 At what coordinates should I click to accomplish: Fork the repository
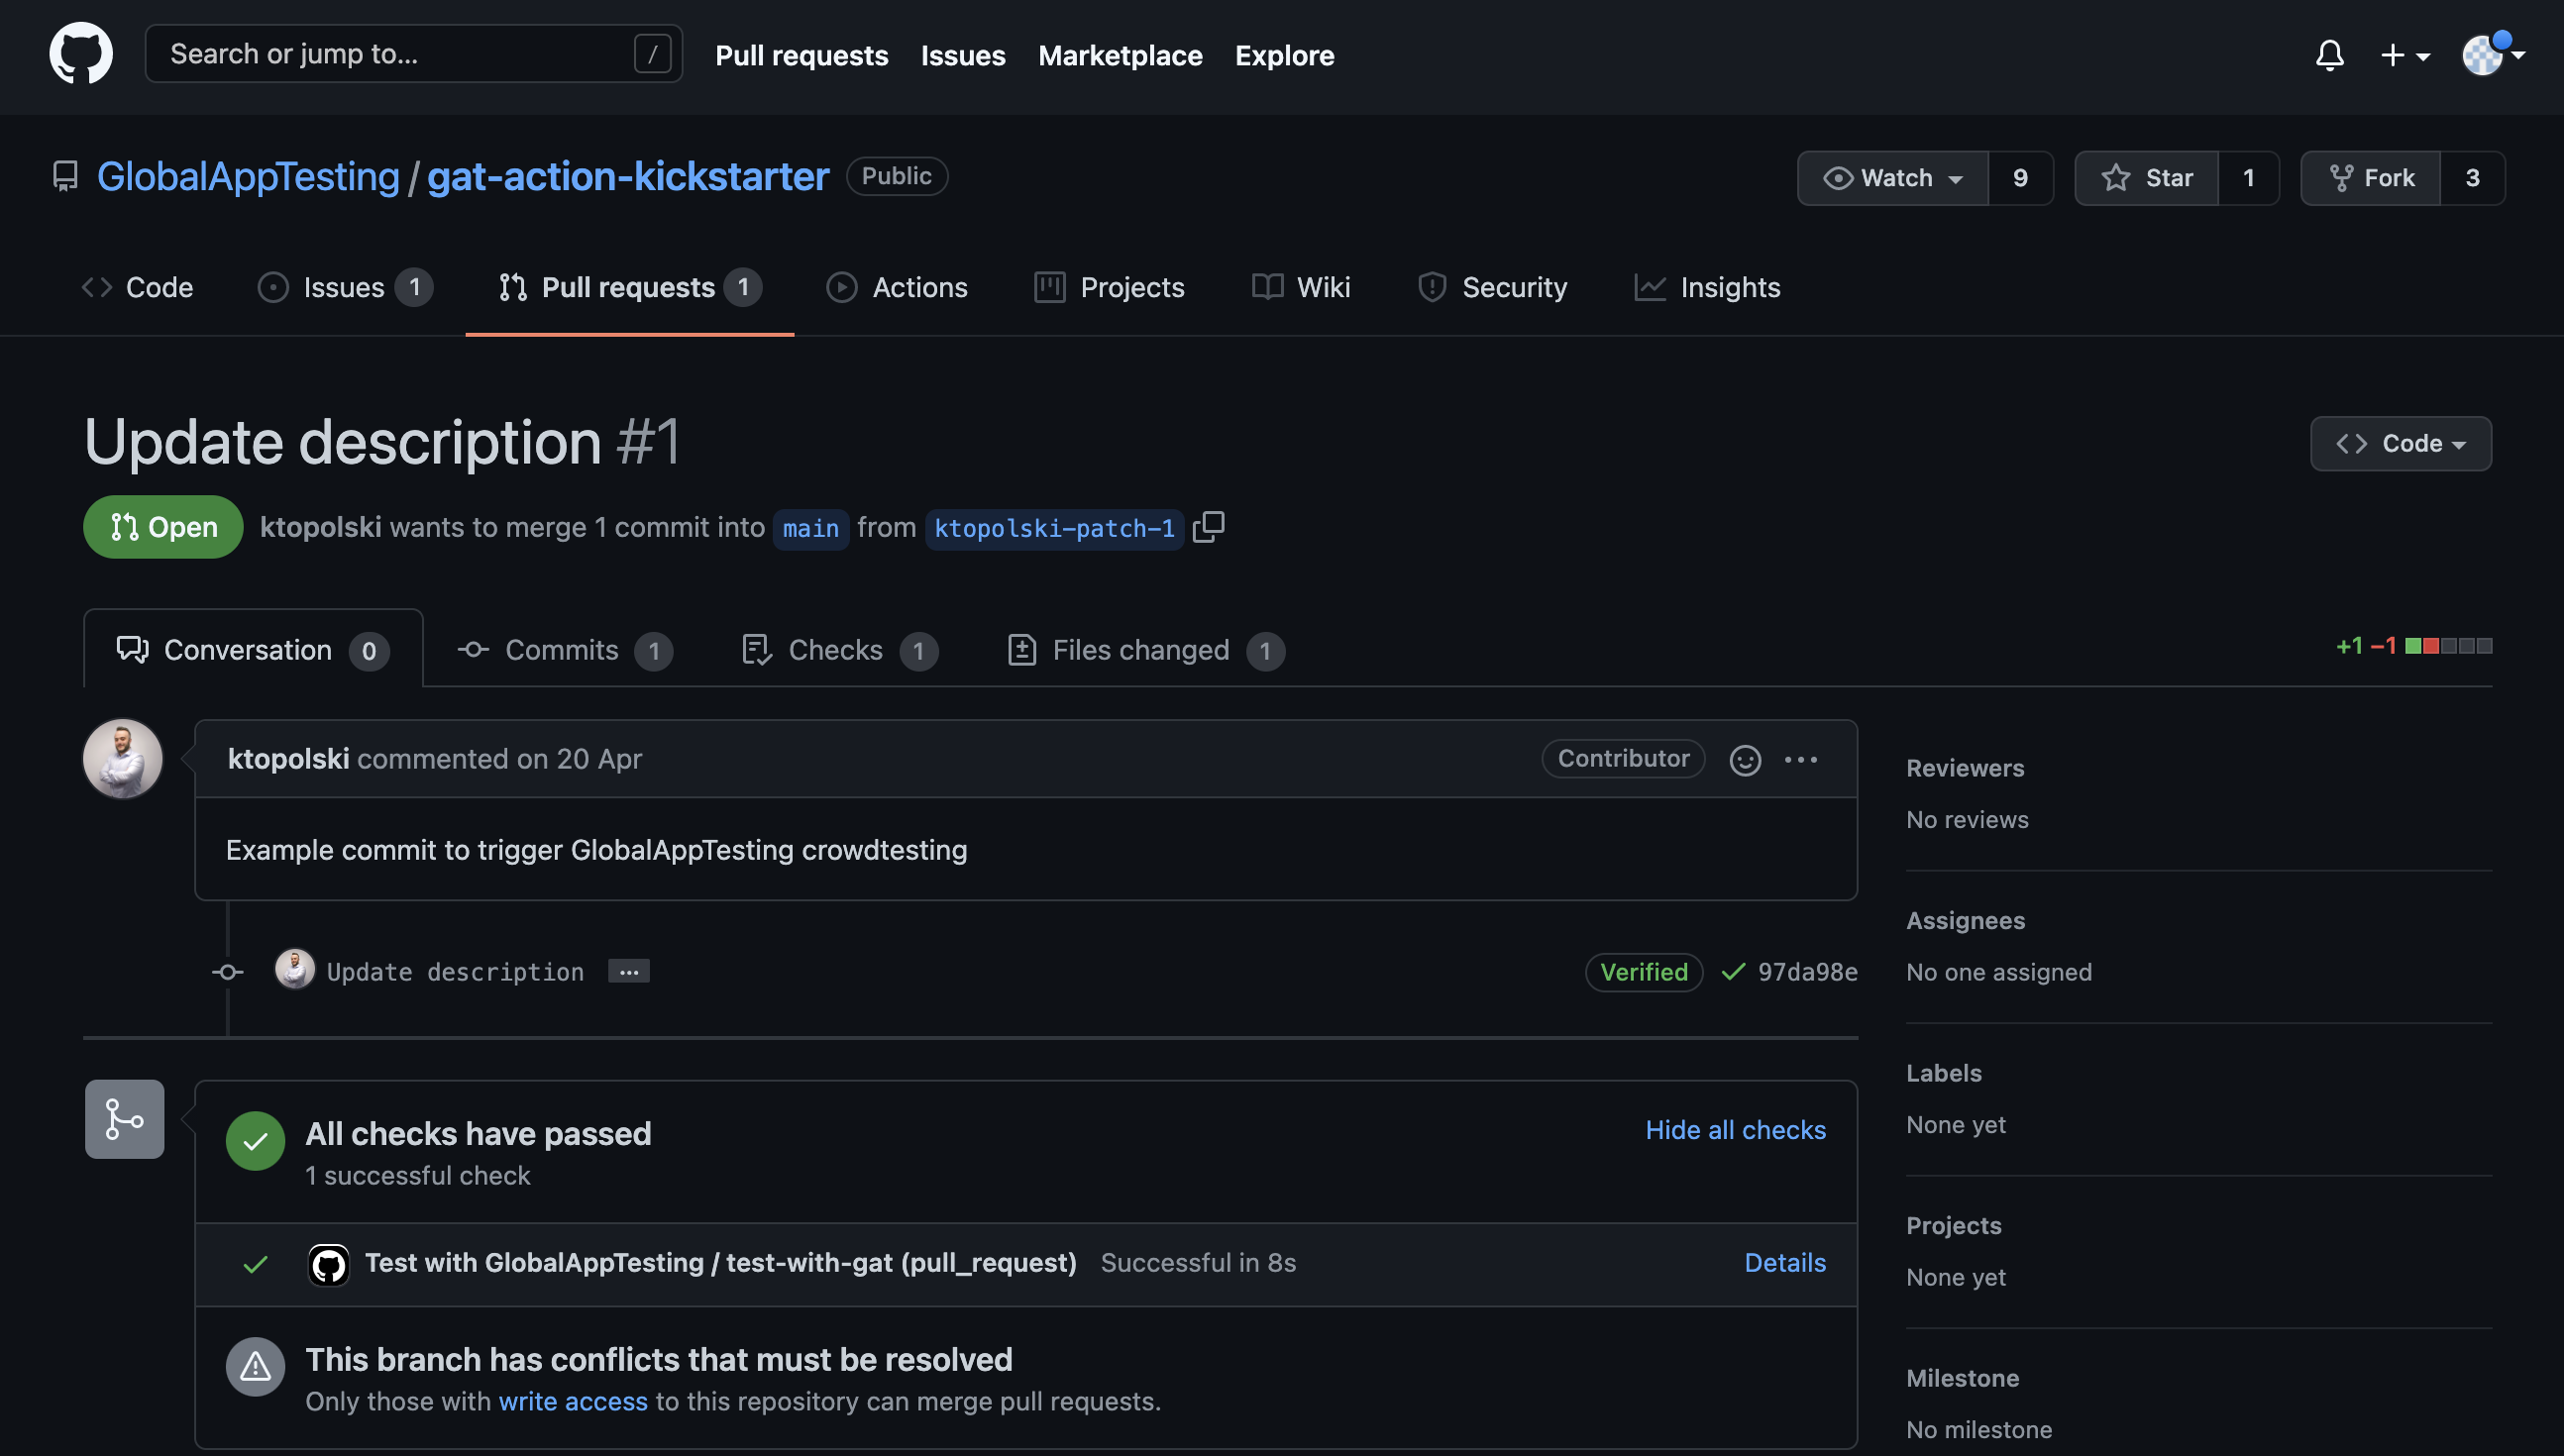(2371, 178)
